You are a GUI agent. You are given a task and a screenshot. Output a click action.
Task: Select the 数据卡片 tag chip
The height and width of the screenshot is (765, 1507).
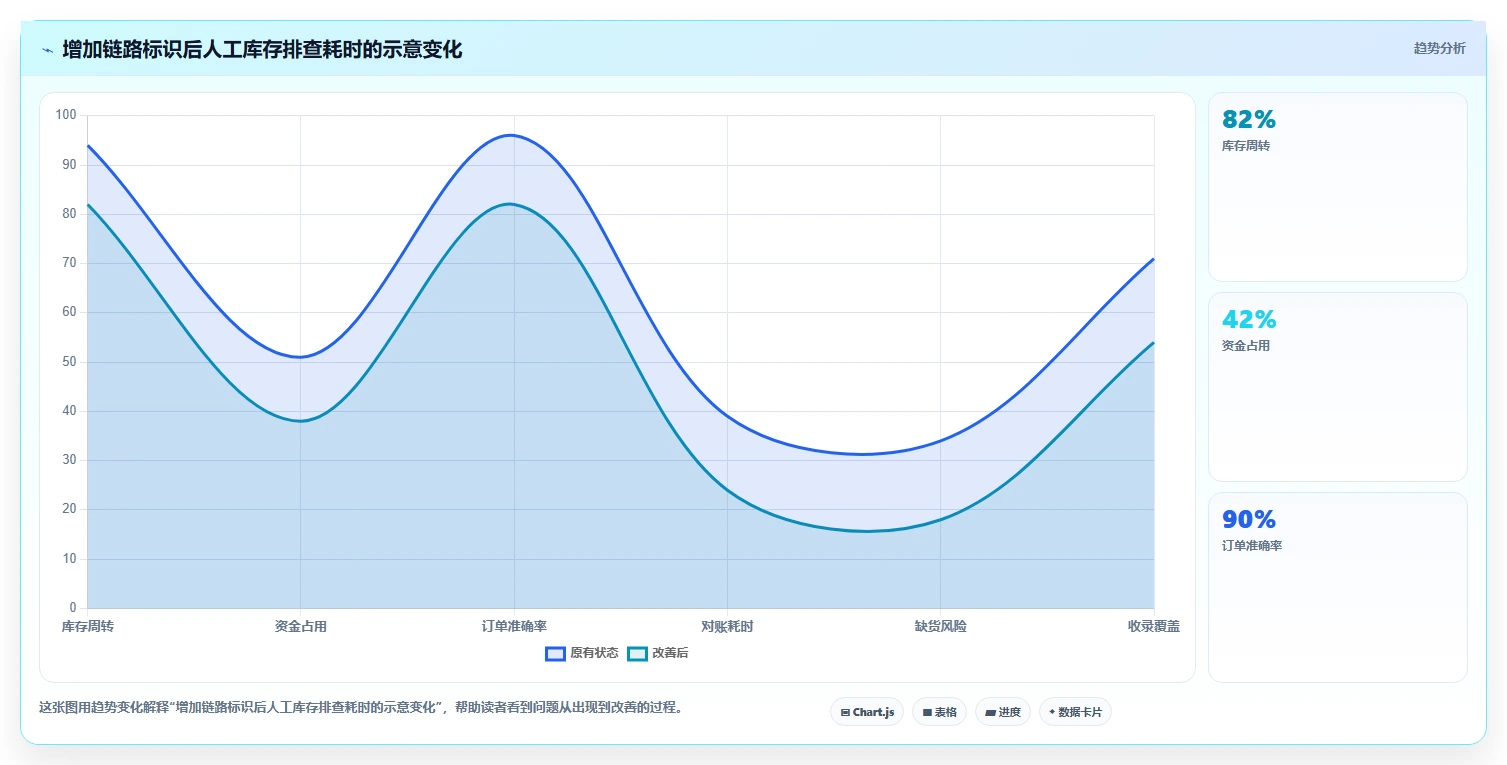click(1075, 712)
